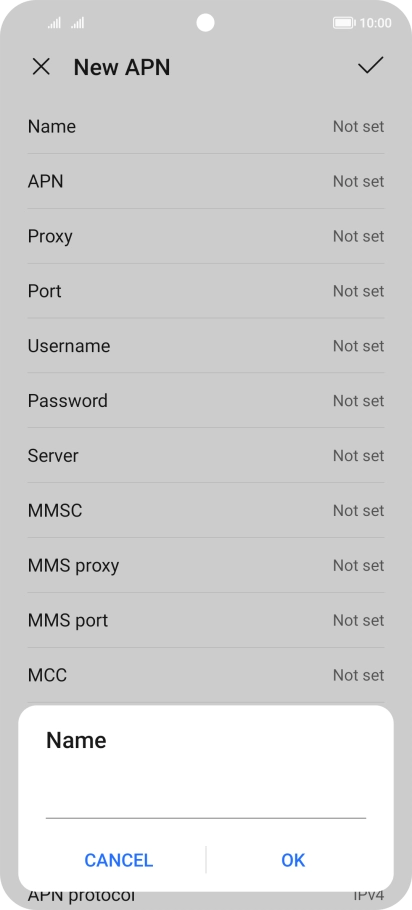Open the Password setting

[206, 400]
